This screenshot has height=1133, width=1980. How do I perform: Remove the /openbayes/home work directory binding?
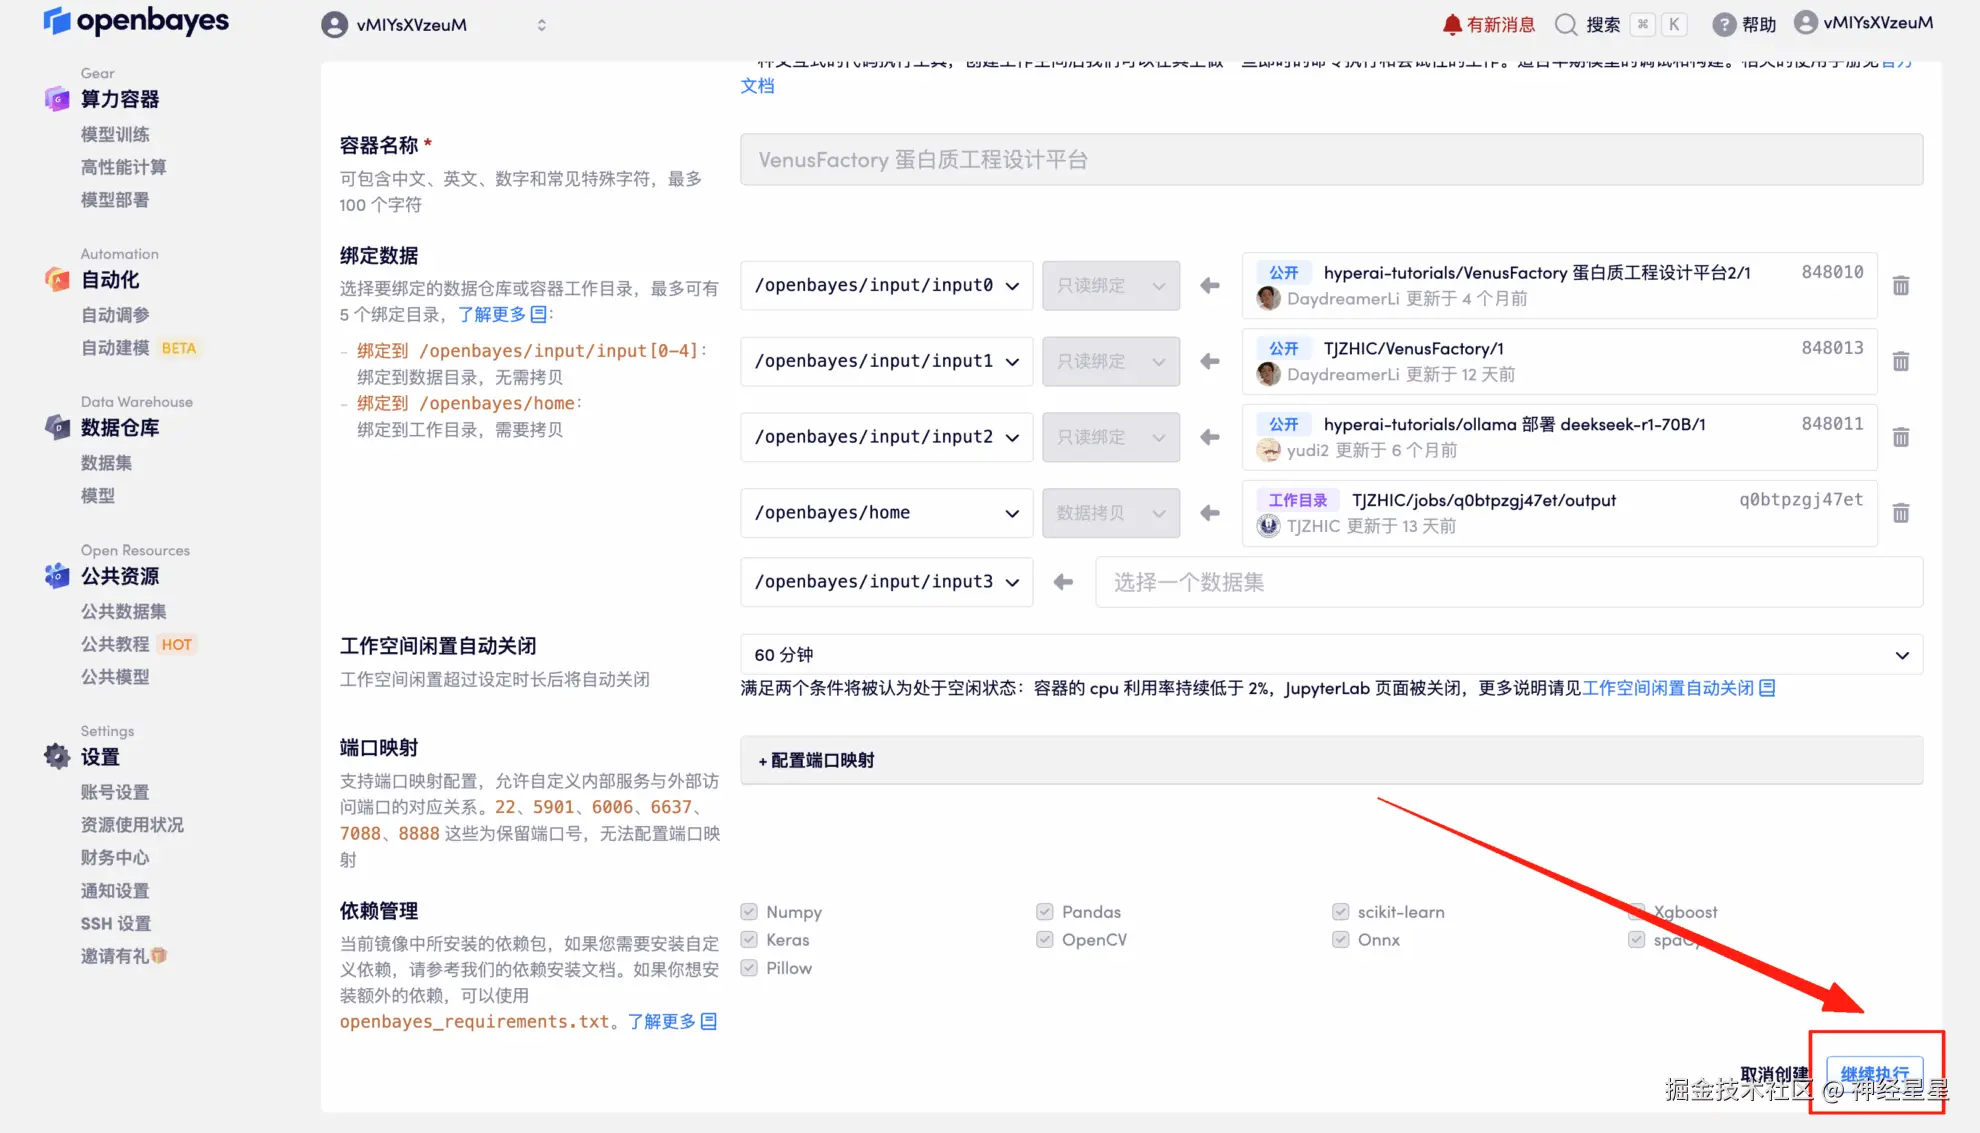(x=1901, y=513)
